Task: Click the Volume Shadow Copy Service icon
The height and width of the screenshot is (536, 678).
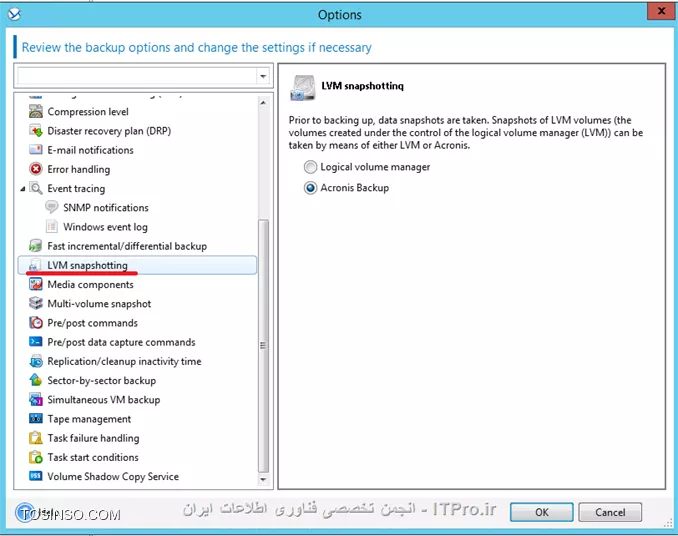Action: pyautogui.click(x=35, y=476)
